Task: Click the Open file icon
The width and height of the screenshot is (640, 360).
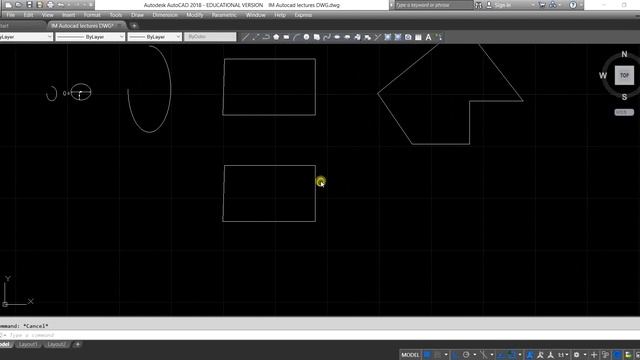Action: click(19, 5)
